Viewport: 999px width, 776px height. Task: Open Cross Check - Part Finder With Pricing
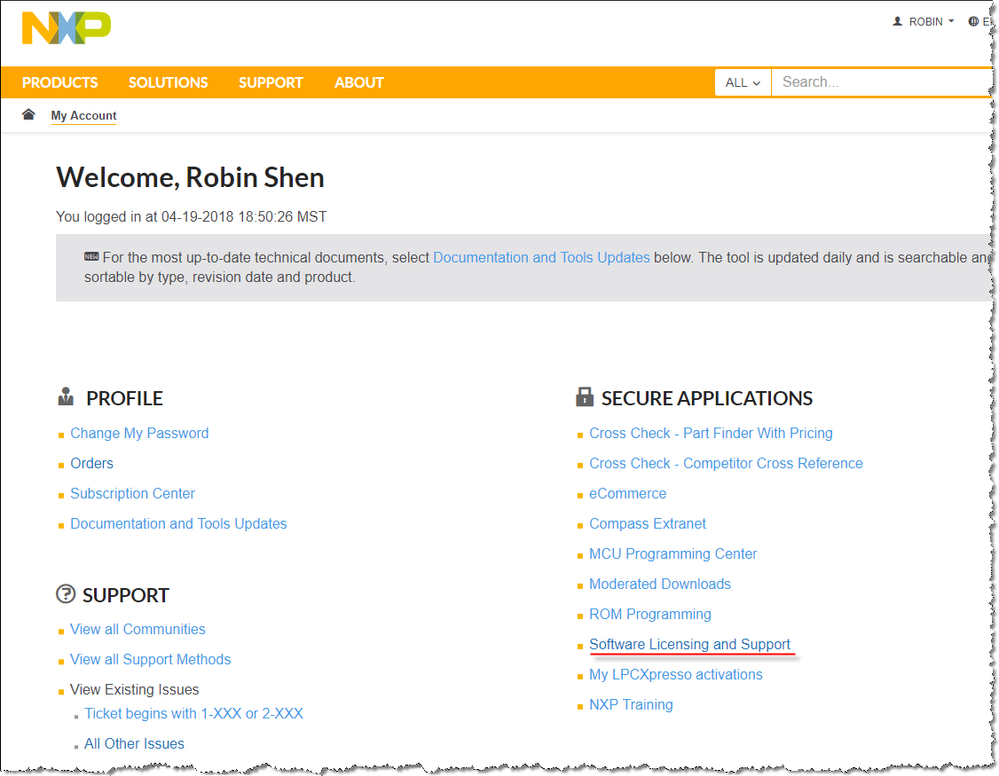coord(711,433)
